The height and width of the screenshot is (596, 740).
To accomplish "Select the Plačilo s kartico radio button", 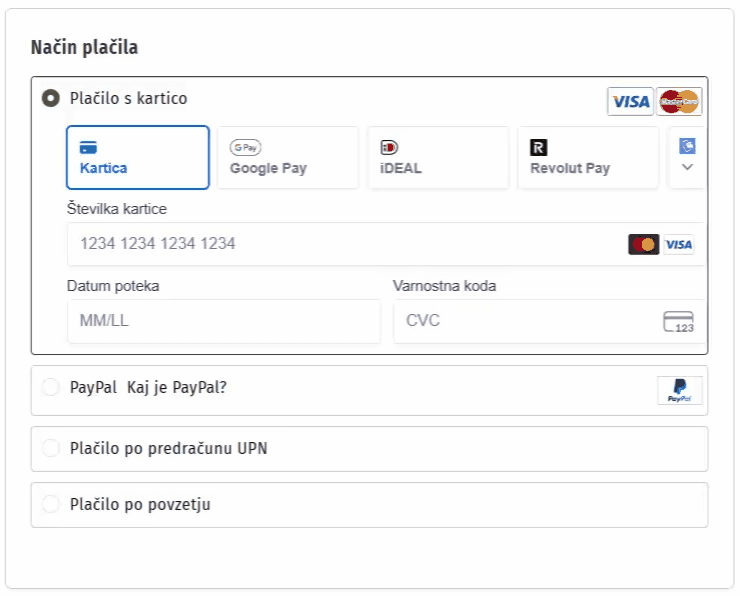I will (50, 98).
